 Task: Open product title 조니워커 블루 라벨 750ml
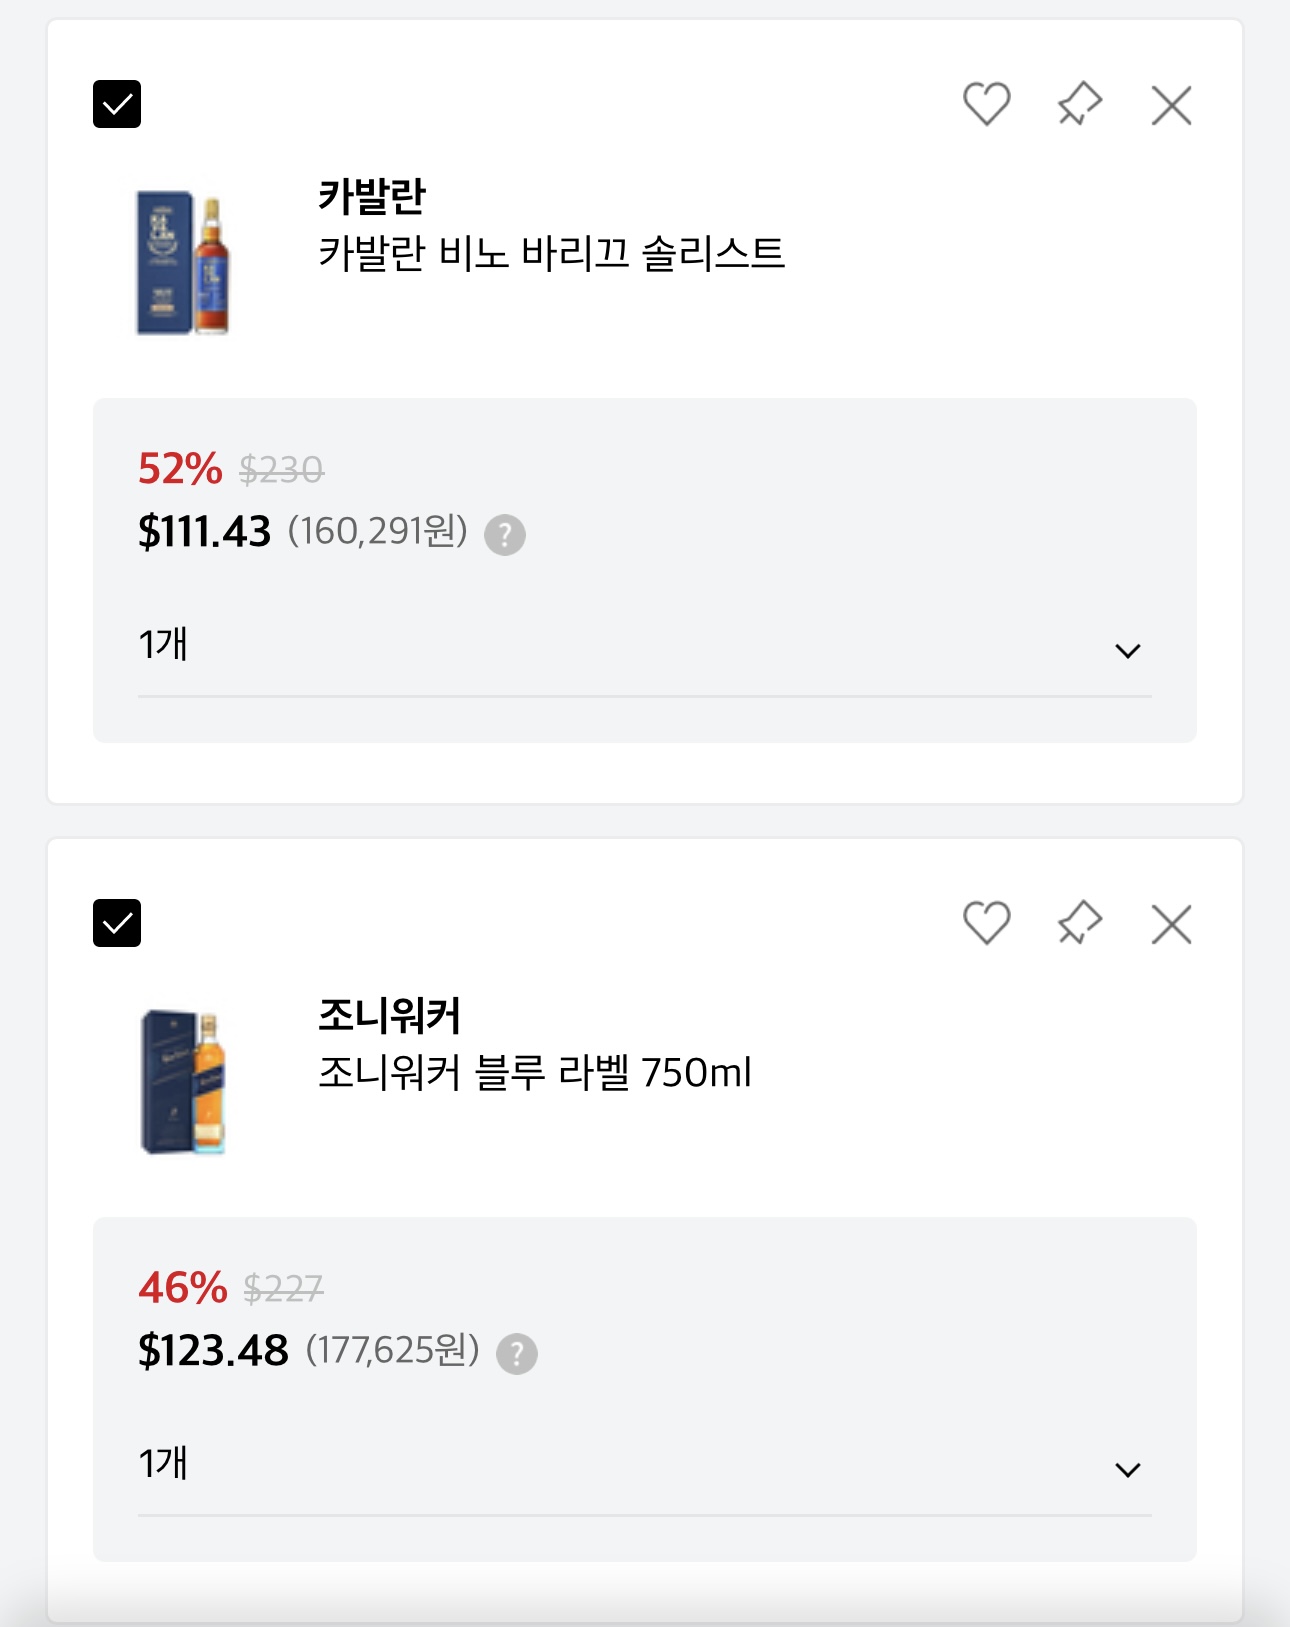(534, 1073)
